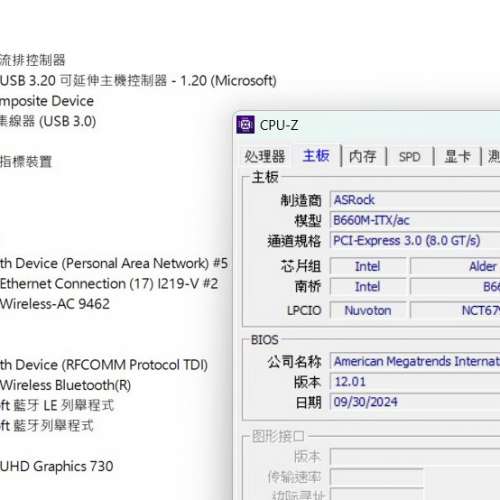This screenshot has width=500, height=500.
Task: Open the SPD tab in CPU-Z
Action: (410, 157)
